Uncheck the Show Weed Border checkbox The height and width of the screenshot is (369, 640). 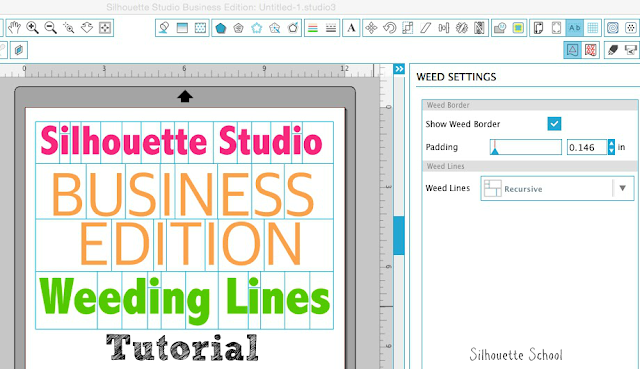(x=554, y=124)
